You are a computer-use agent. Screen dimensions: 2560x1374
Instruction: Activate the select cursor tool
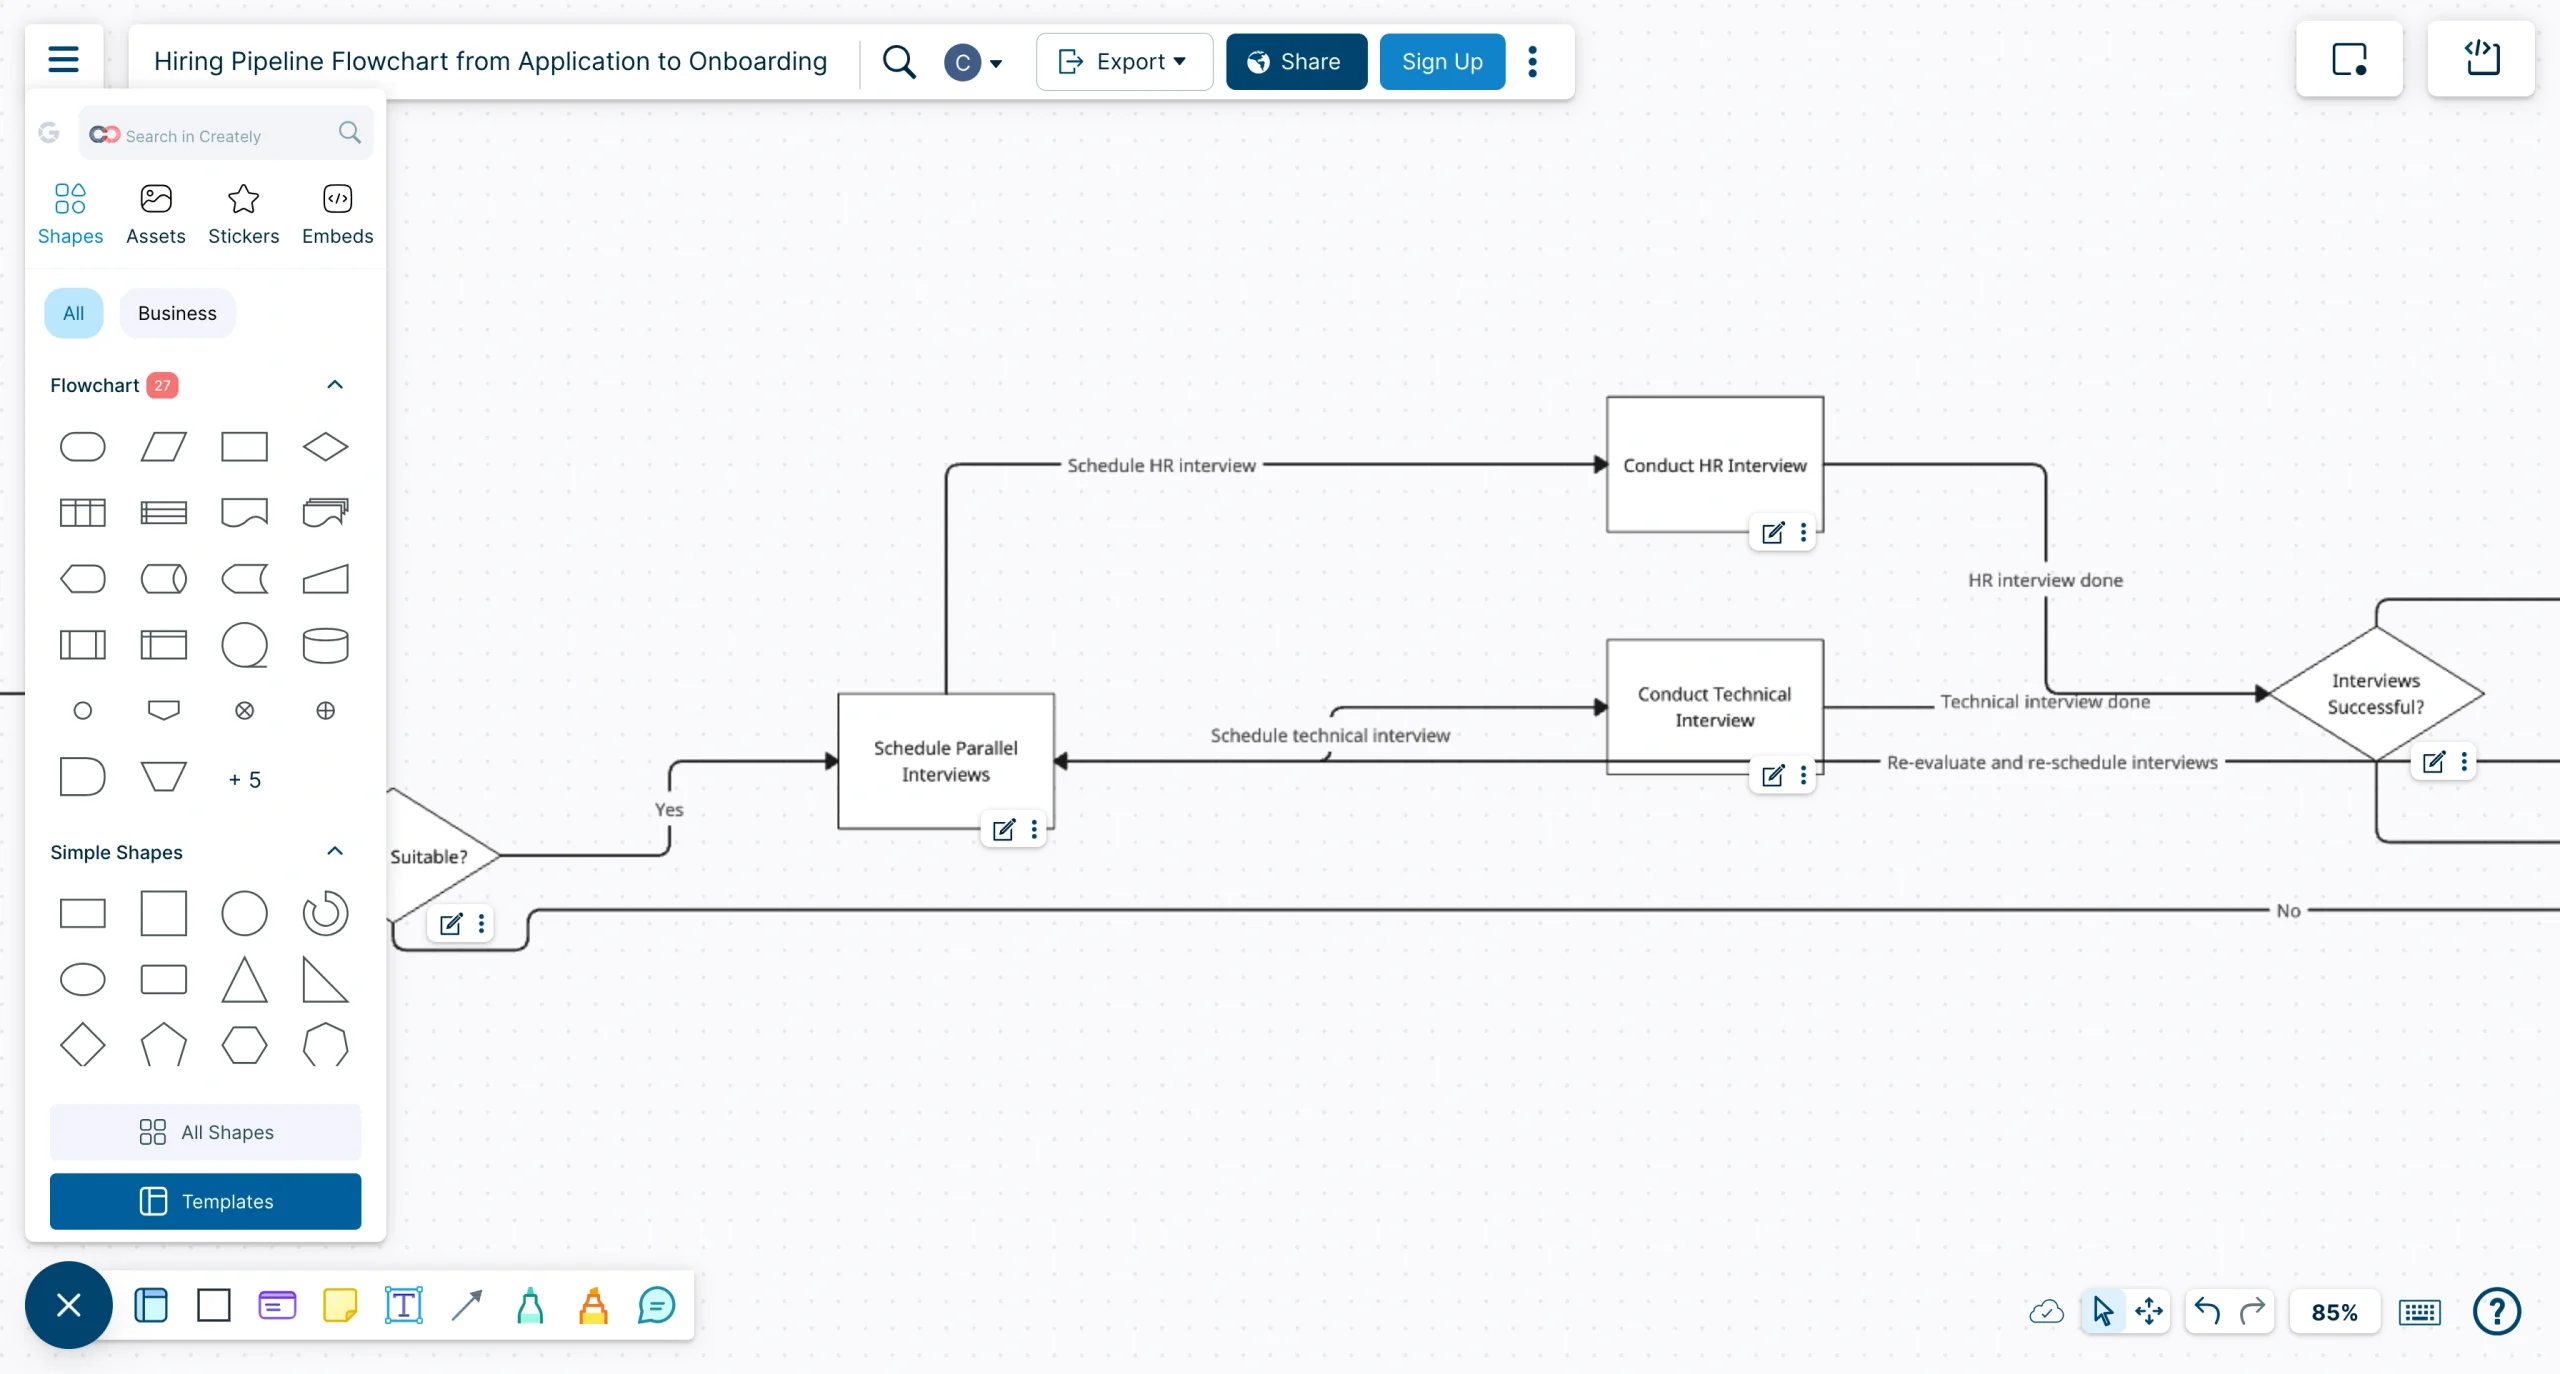point(2103,1311)
